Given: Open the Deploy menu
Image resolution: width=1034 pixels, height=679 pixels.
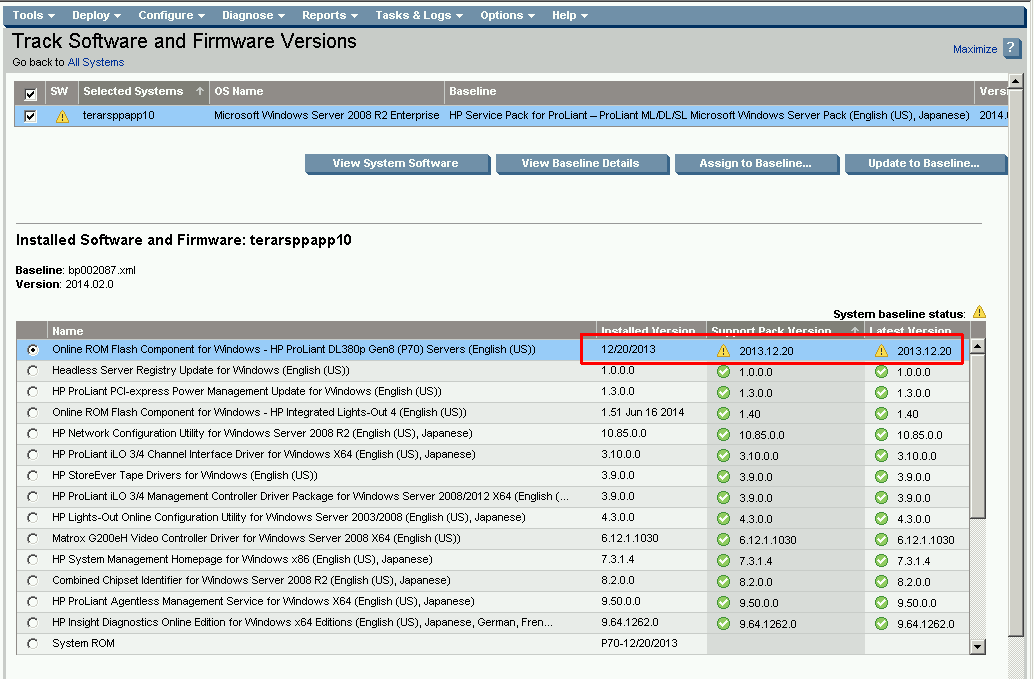Looking at the screenshot, I should [x=96, y=15].
